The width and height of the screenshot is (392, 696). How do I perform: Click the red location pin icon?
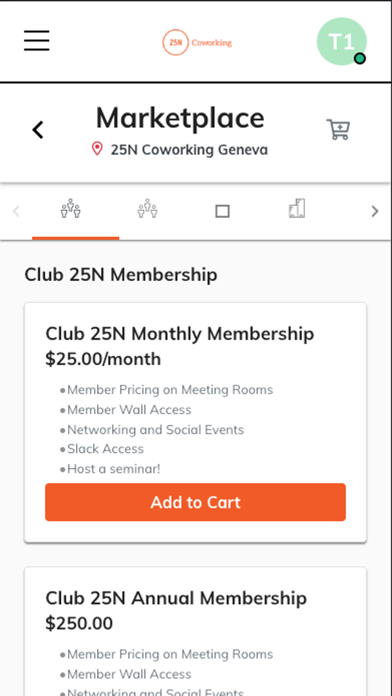[x=97, y=149]
